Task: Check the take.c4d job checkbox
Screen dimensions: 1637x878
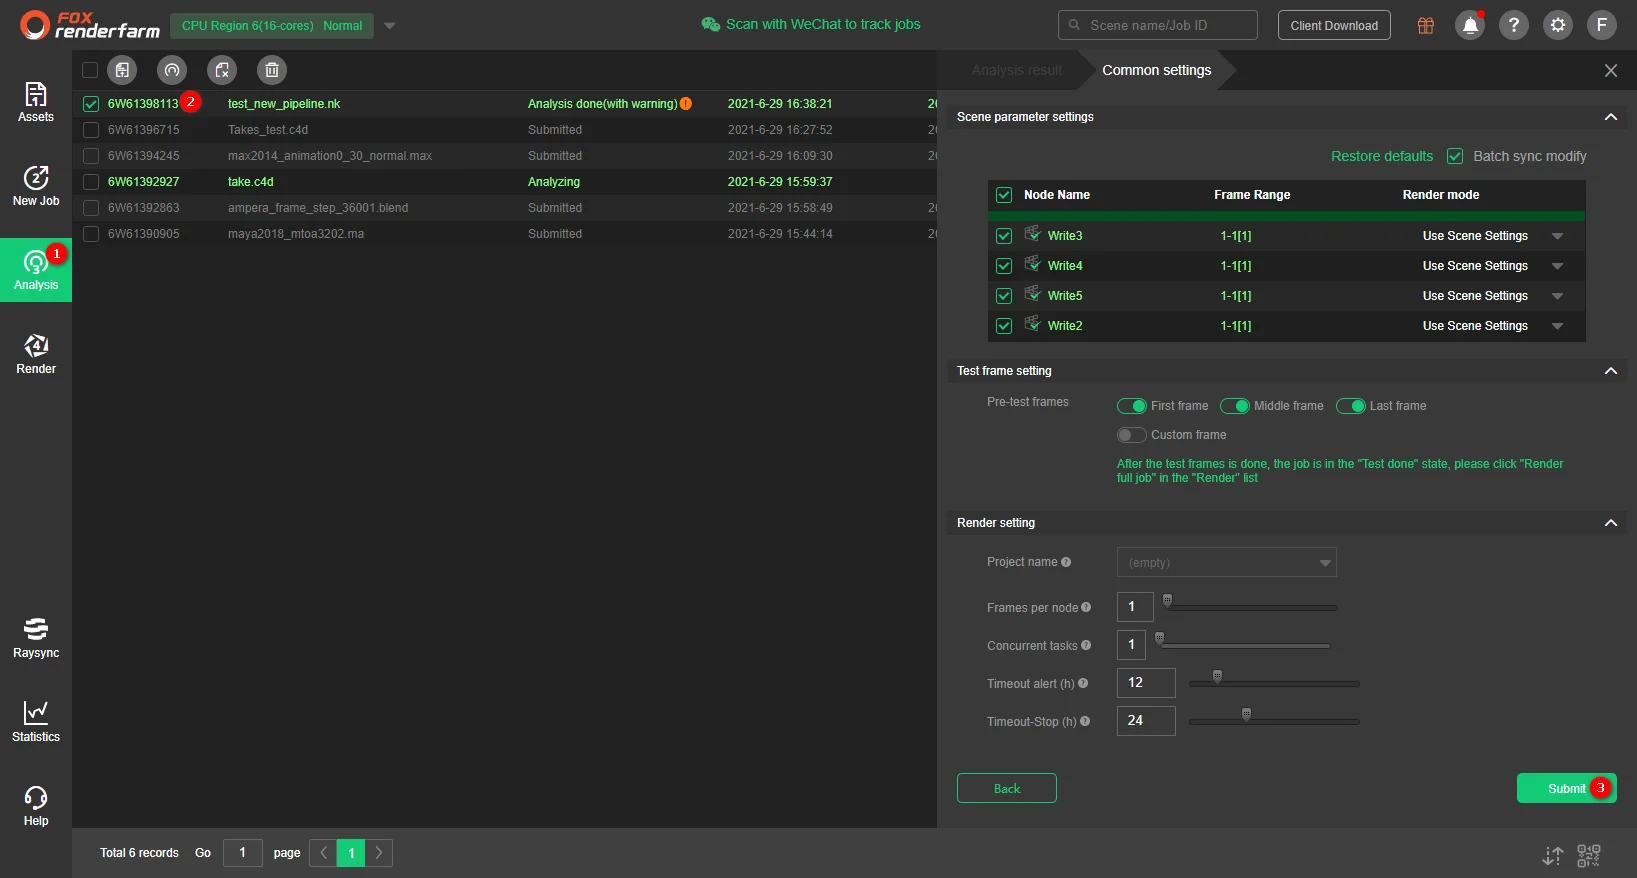Action: [91, 182]
